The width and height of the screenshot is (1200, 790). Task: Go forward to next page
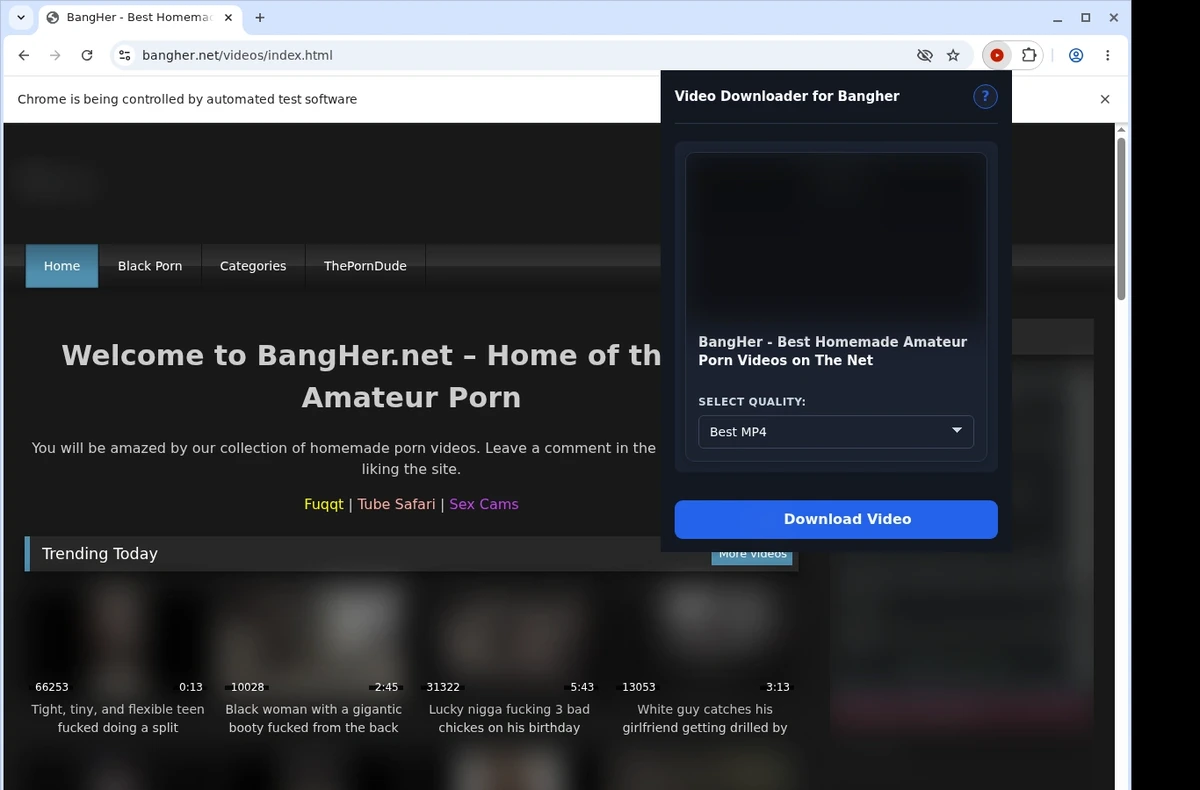[55, 55]
